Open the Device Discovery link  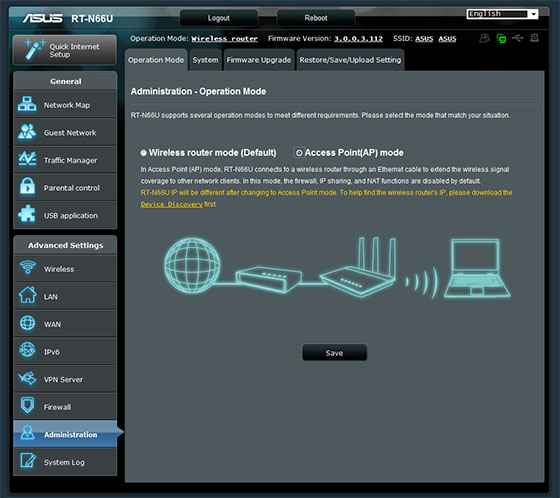171,204
